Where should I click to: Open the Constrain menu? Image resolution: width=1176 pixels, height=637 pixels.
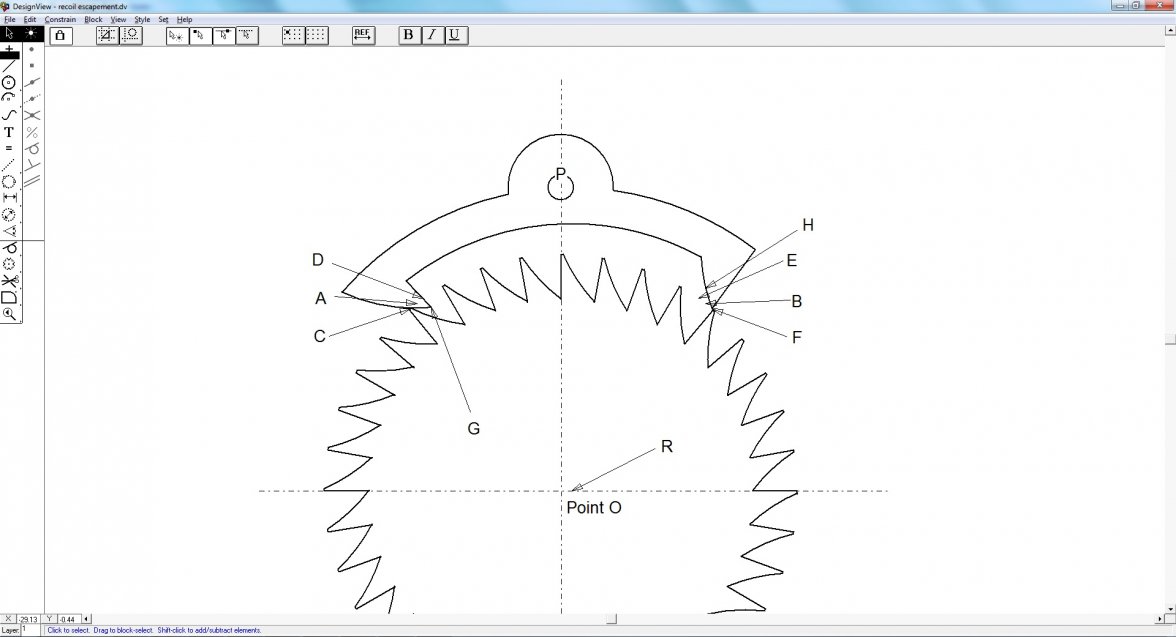[x=60, y=19]
